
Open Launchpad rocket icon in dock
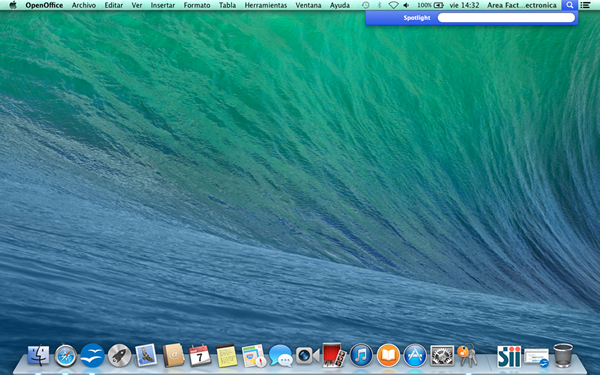(x=119, y=355)
